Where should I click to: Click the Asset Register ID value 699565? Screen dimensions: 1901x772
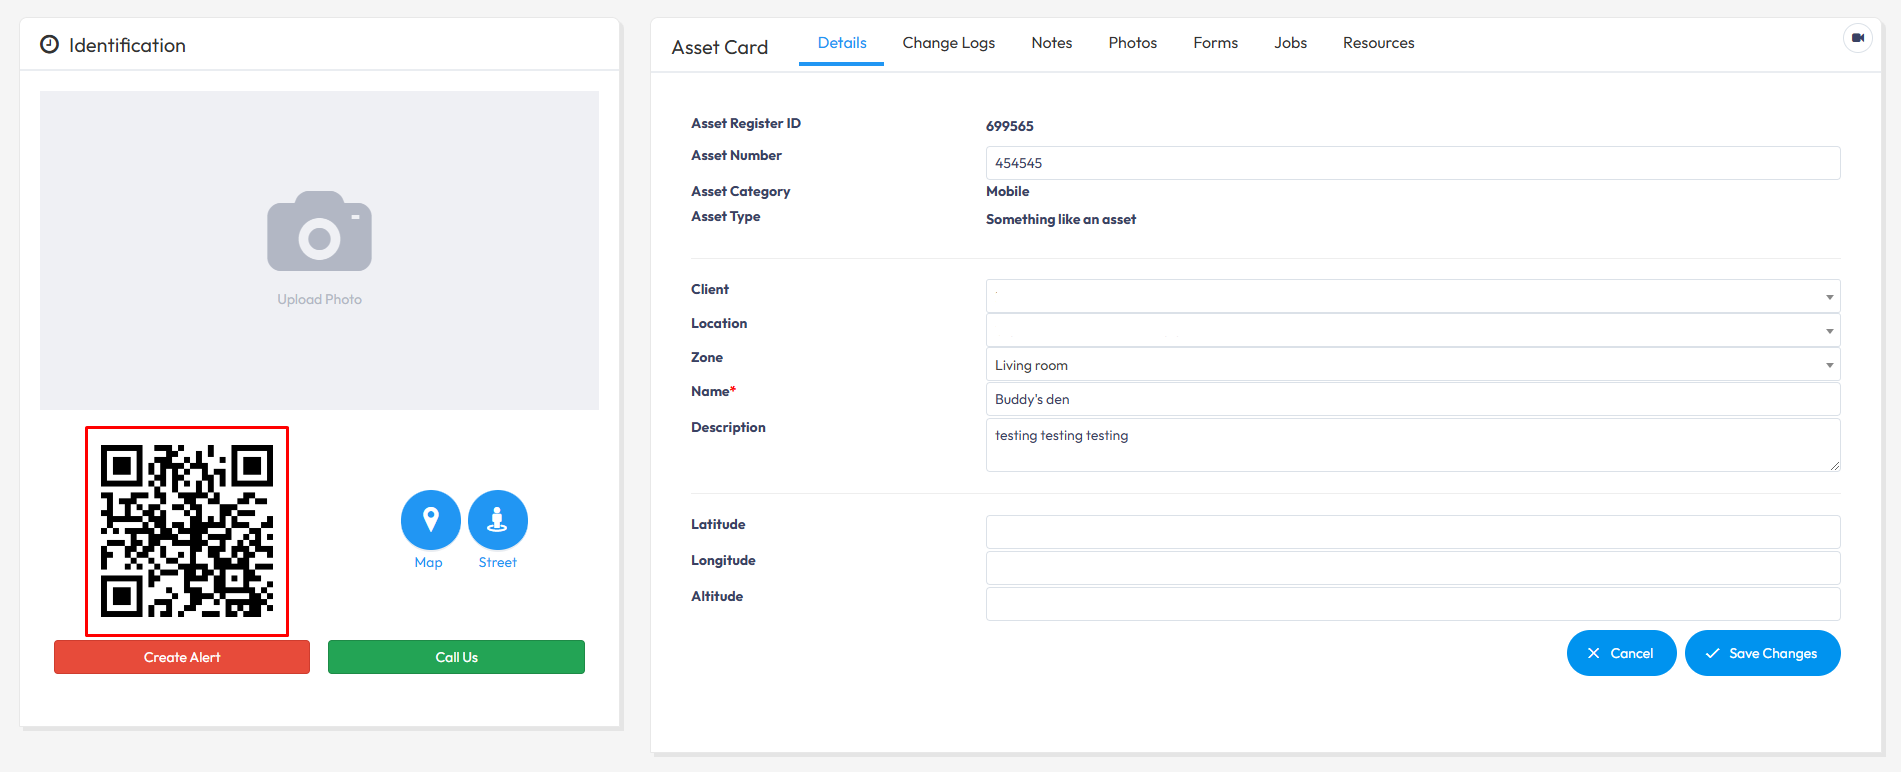(x=1010, y=126)
